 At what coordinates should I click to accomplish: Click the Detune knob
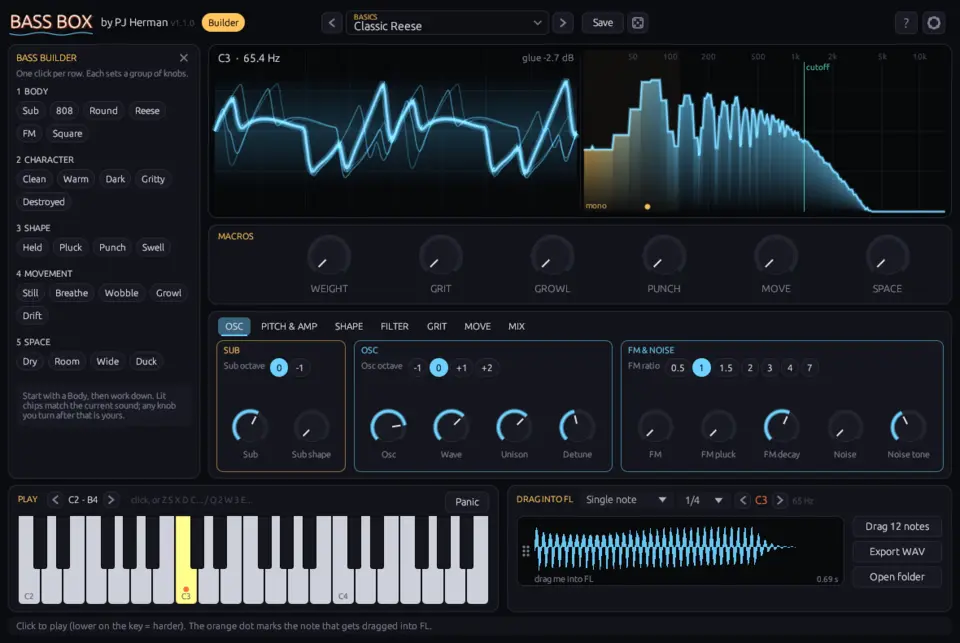point(577,426)
